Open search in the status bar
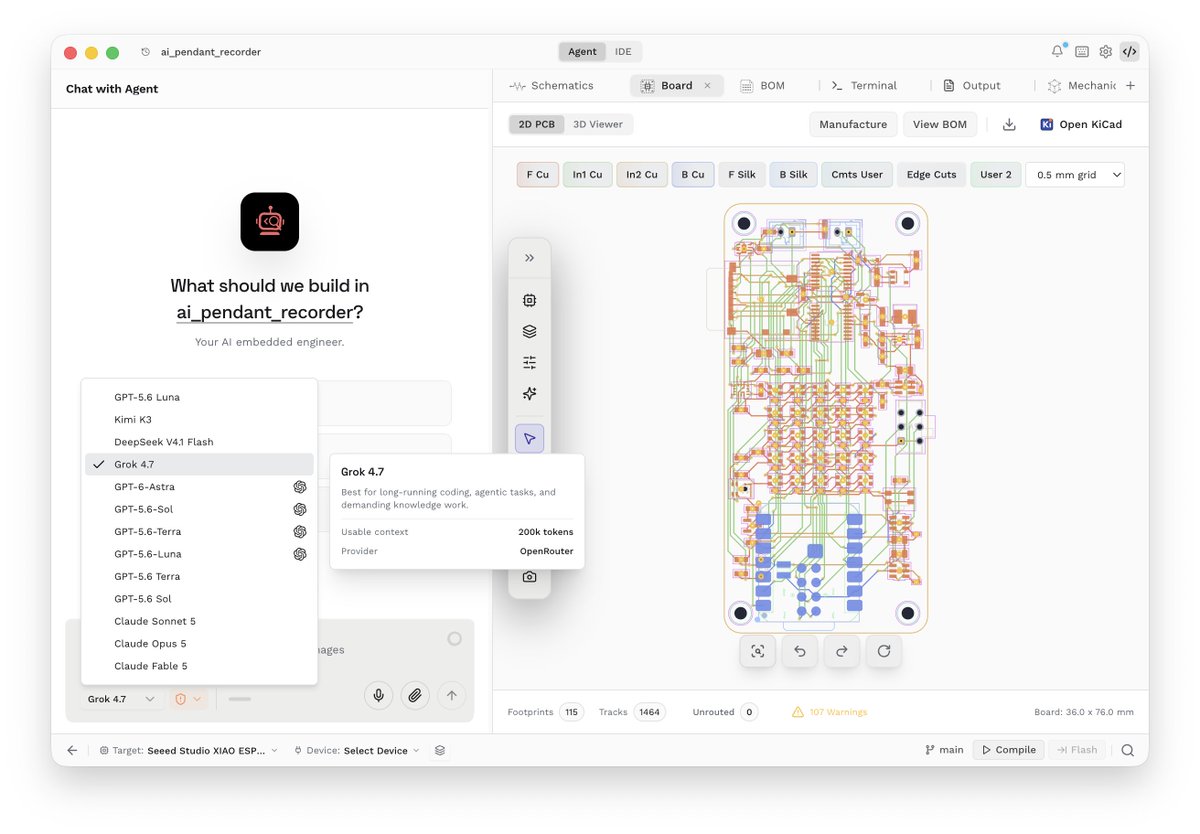 click(1127, 750)
